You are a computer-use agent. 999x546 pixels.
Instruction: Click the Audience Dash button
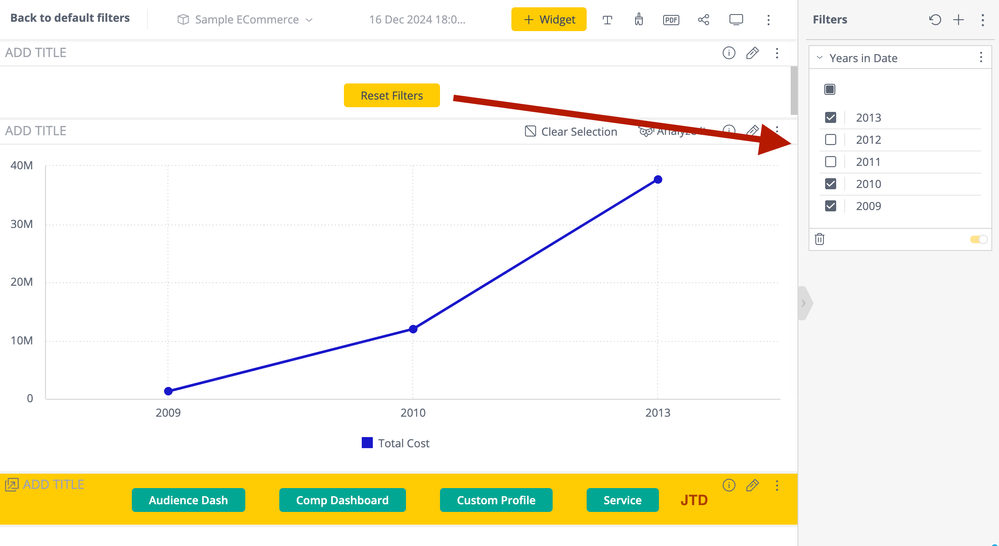tap(188, 500)
